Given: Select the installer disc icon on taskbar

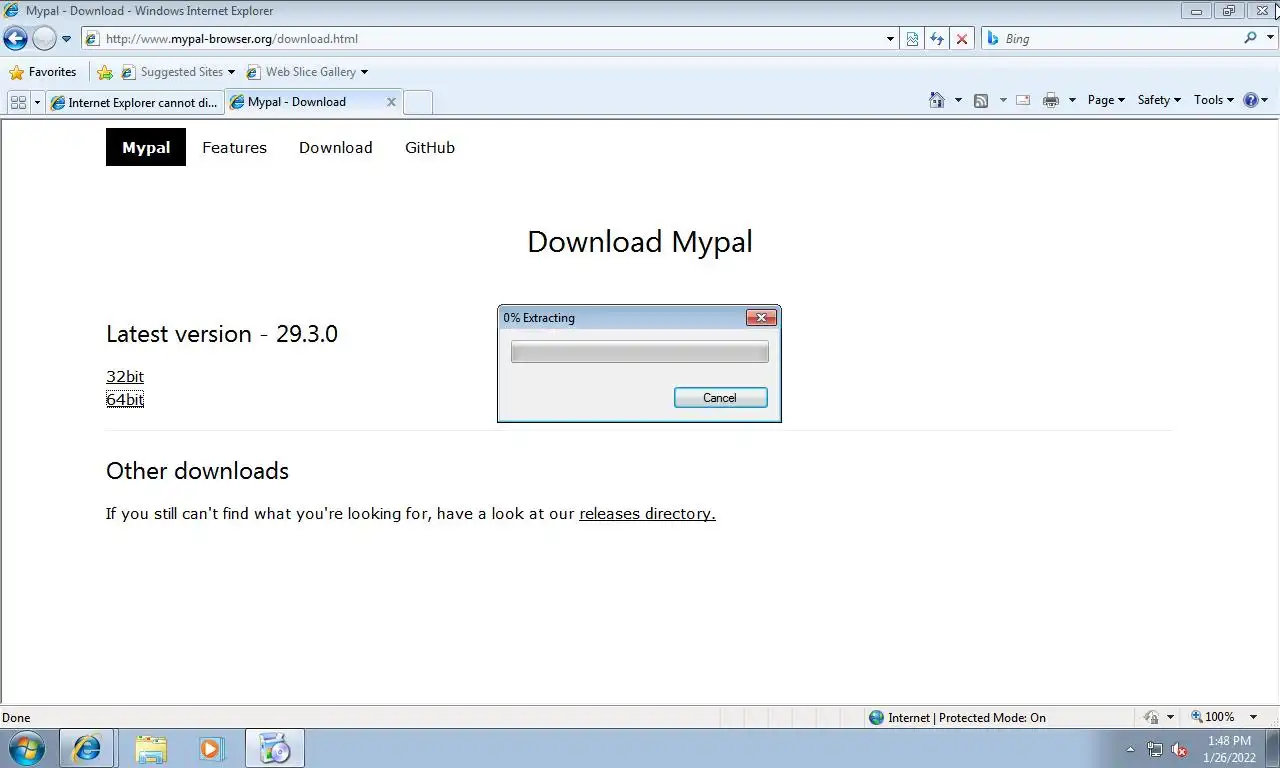Looking at the screenshot, I should pyautogui.click(x=274, y=748).
